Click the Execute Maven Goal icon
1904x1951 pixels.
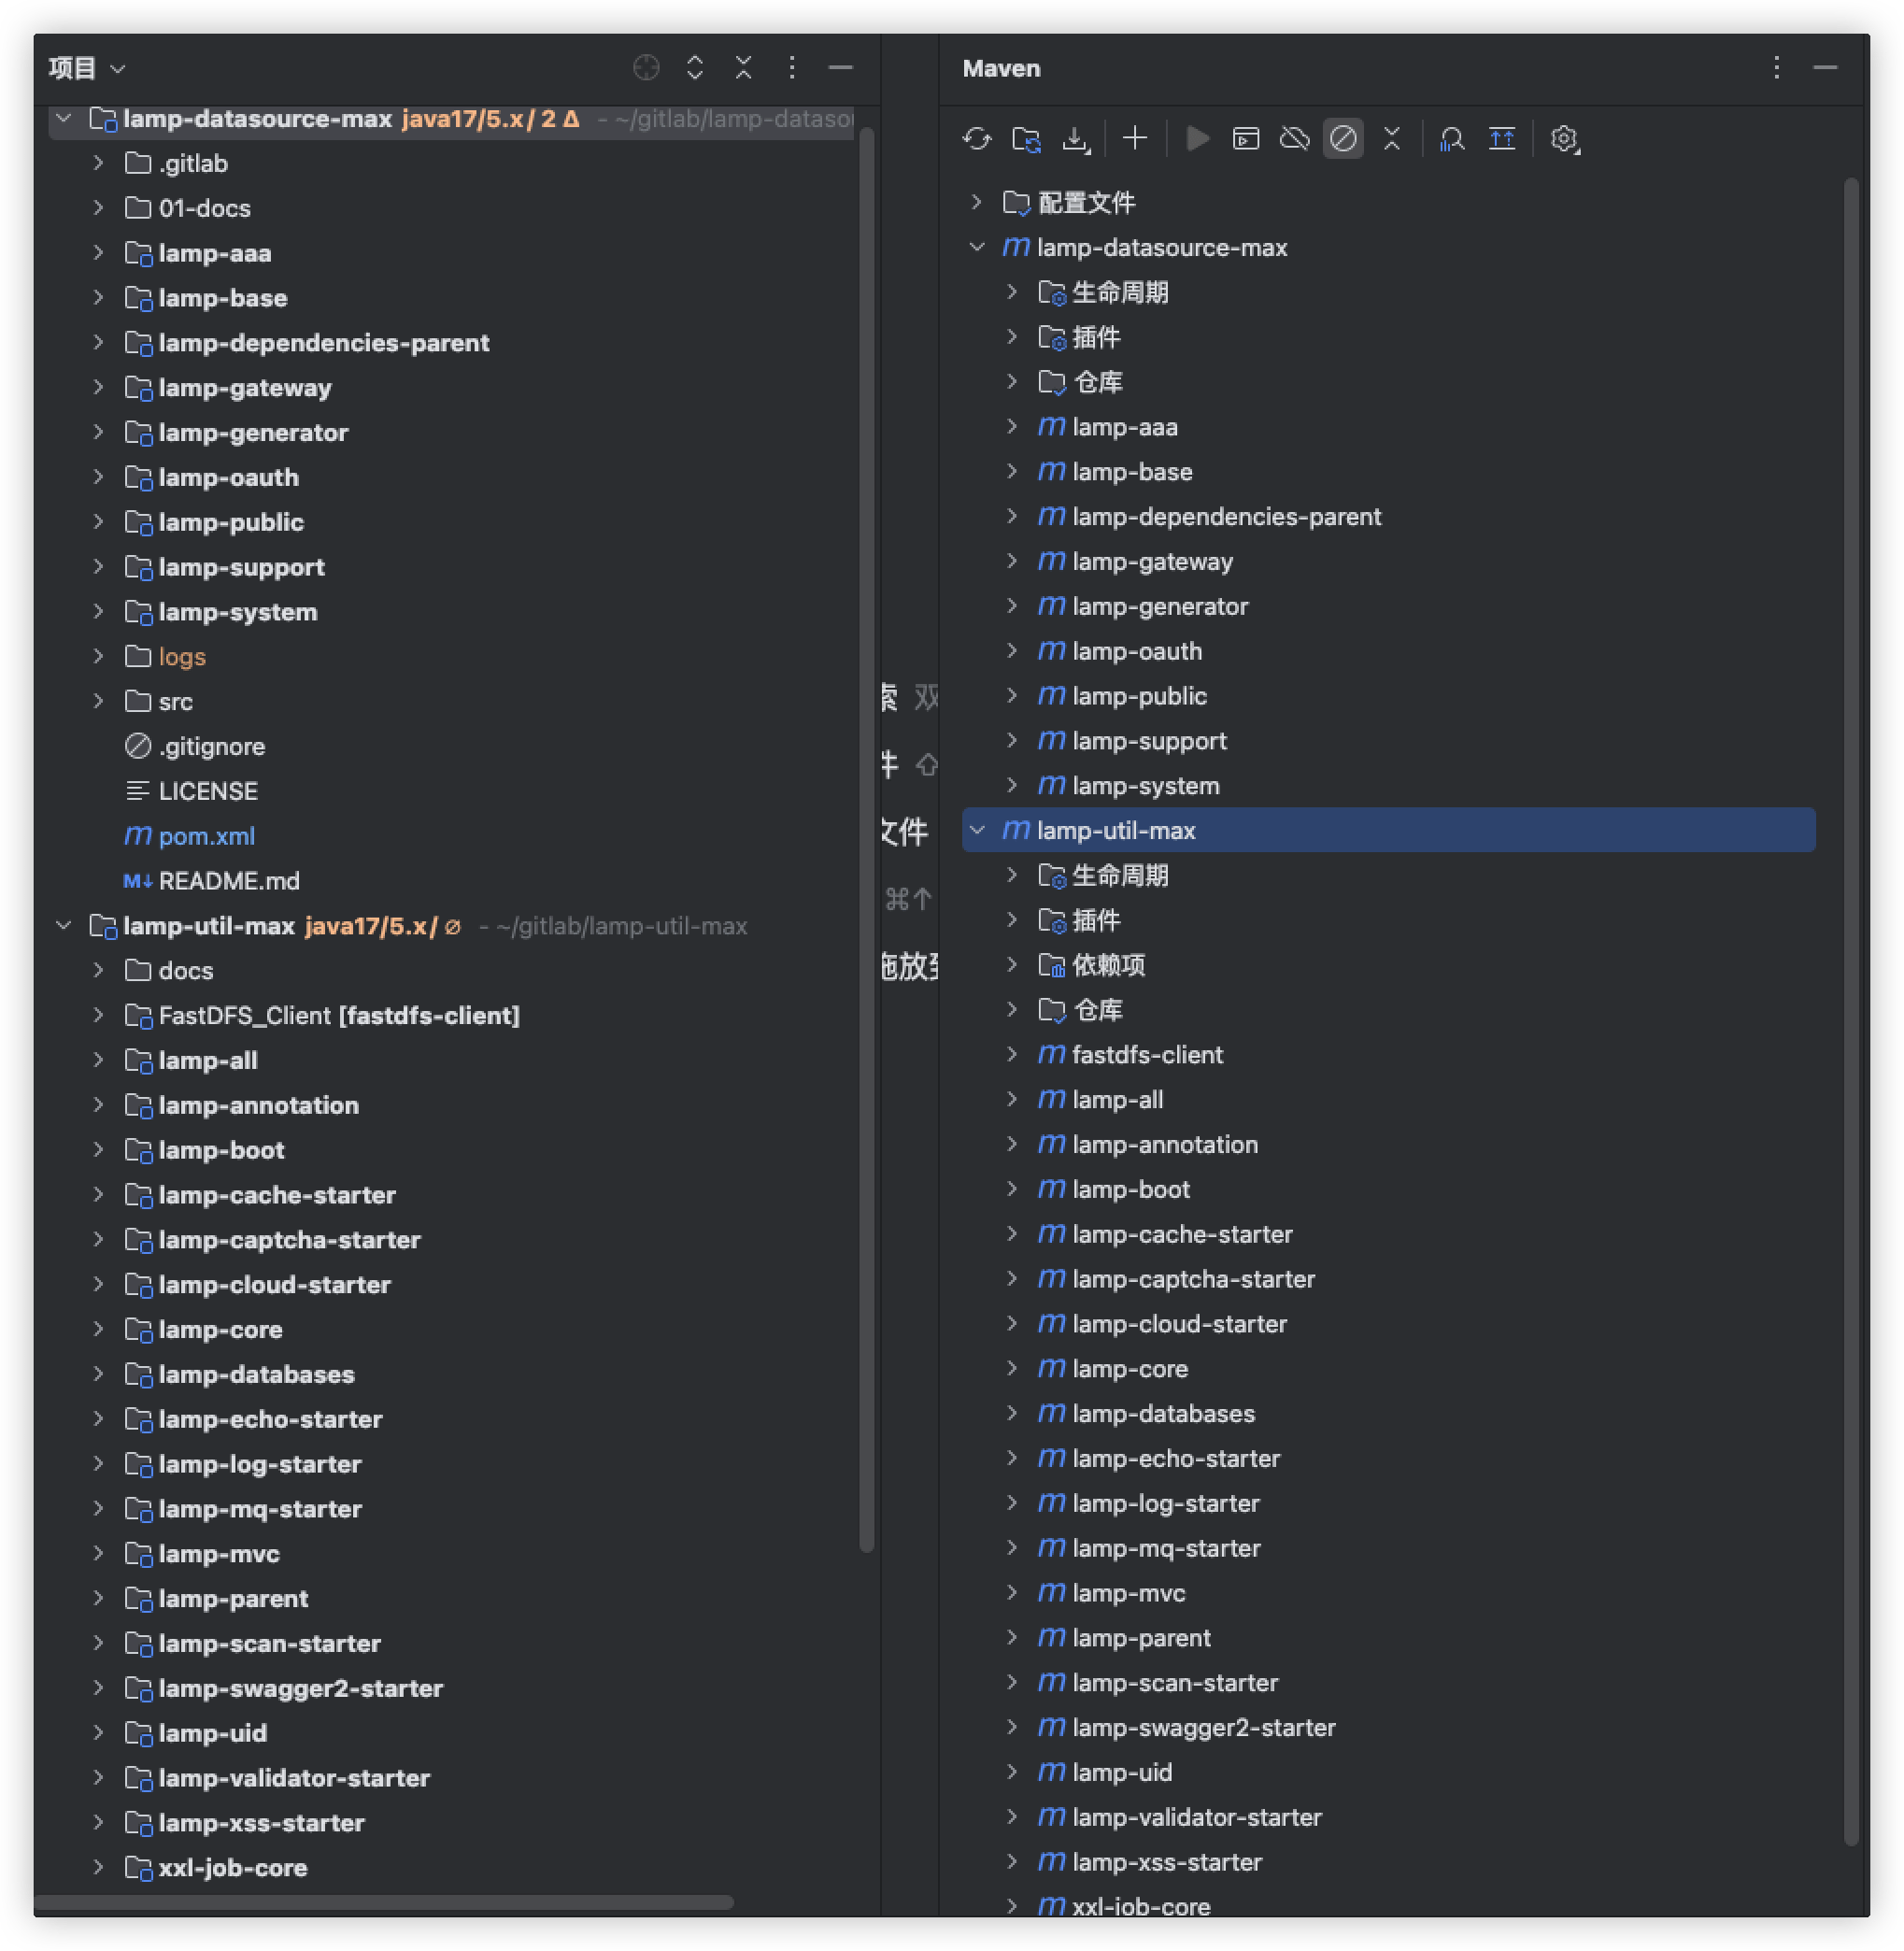[x=1246, y=139]
